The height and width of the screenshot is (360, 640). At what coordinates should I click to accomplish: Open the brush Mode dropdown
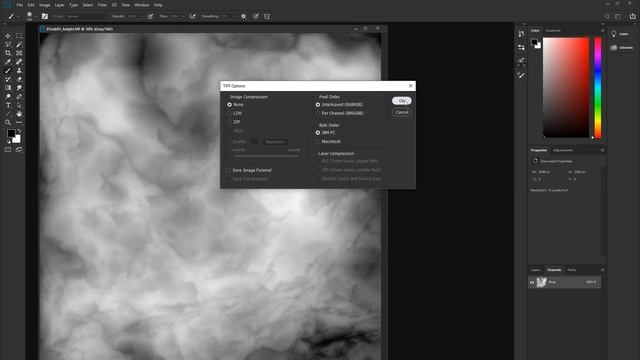tap(85, 16)
